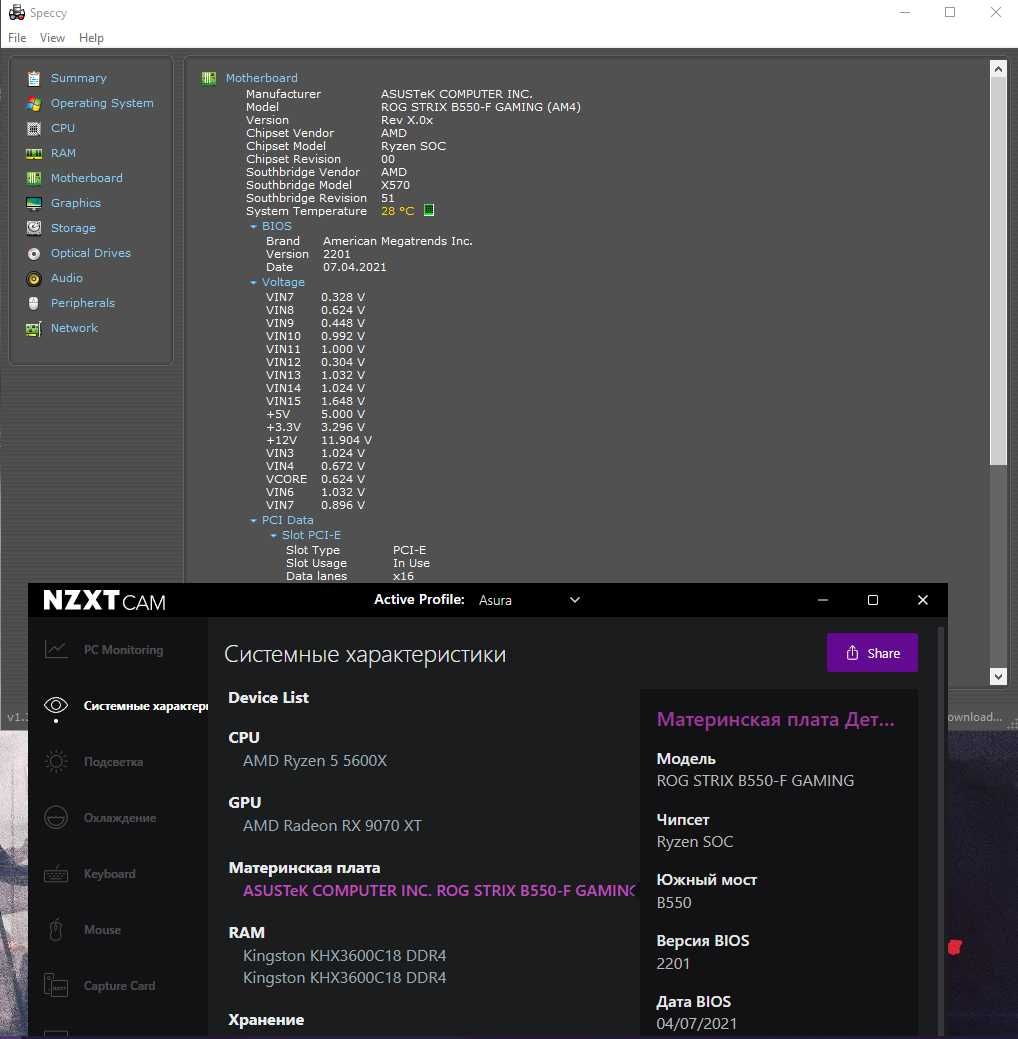Click the Summary clipboard icon in Speccy
This screenshot has width=1018, height=1039.
34,79
